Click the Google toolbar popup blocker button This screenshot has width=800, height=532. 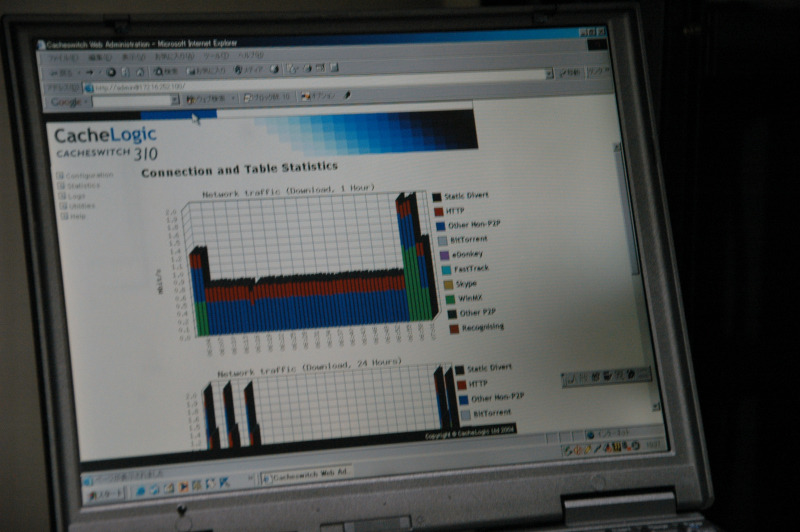[267, 97]
